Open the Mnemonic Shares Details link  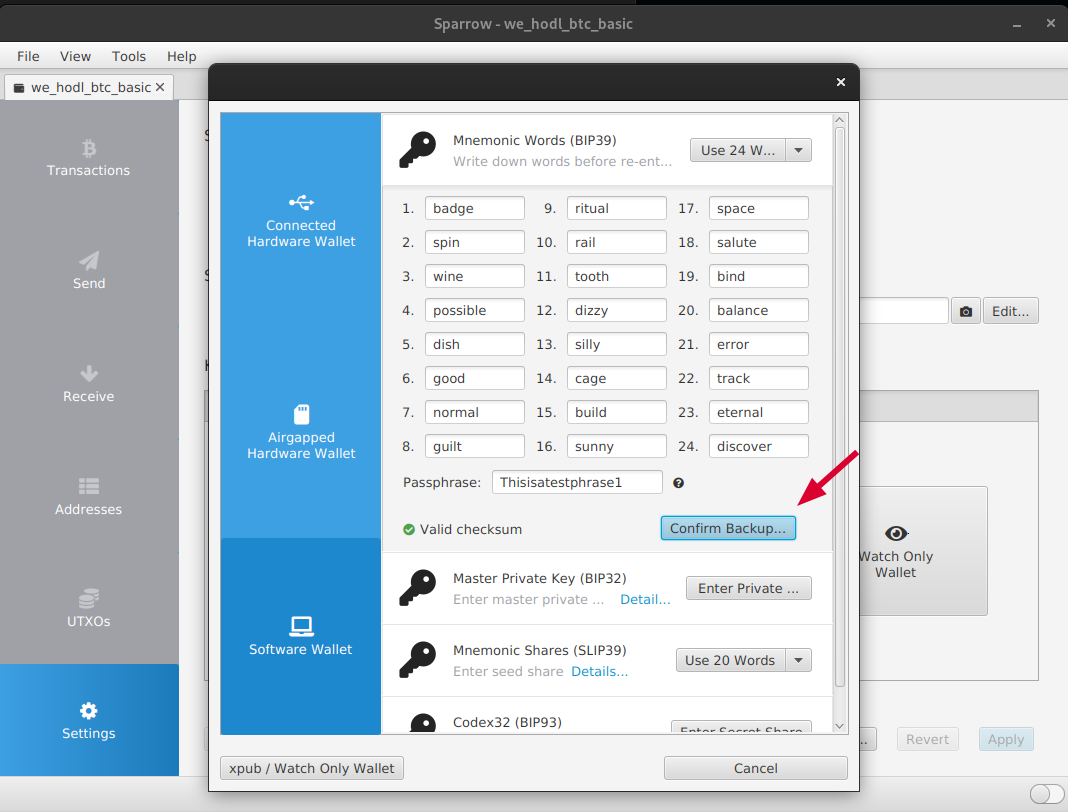tap(599, 672)
